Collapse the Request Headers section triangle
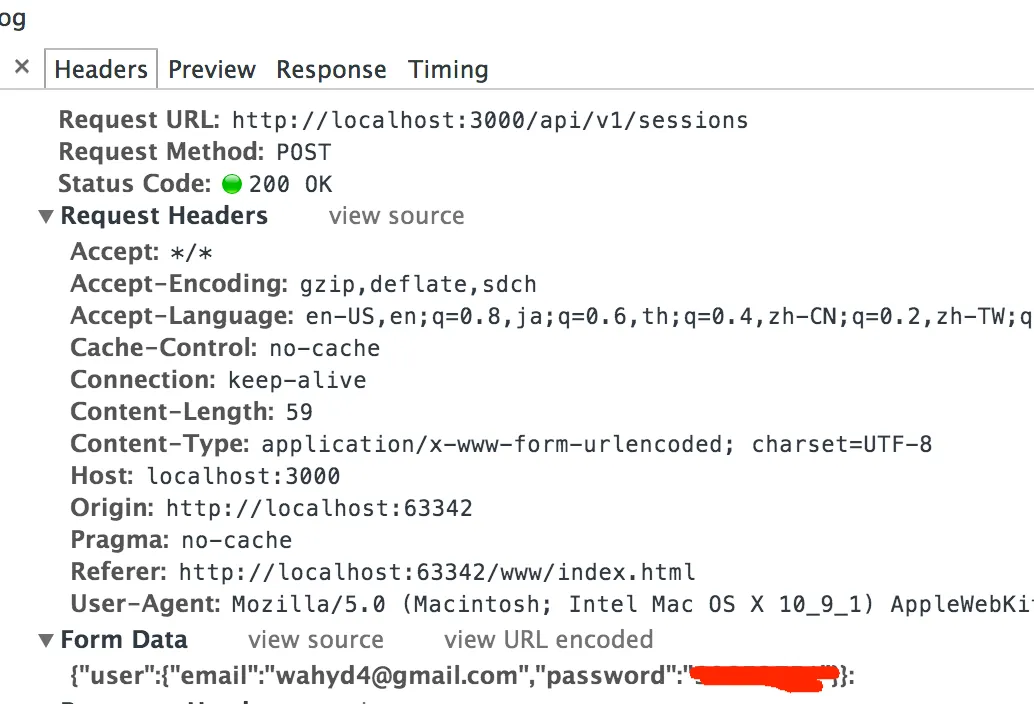 46,216
